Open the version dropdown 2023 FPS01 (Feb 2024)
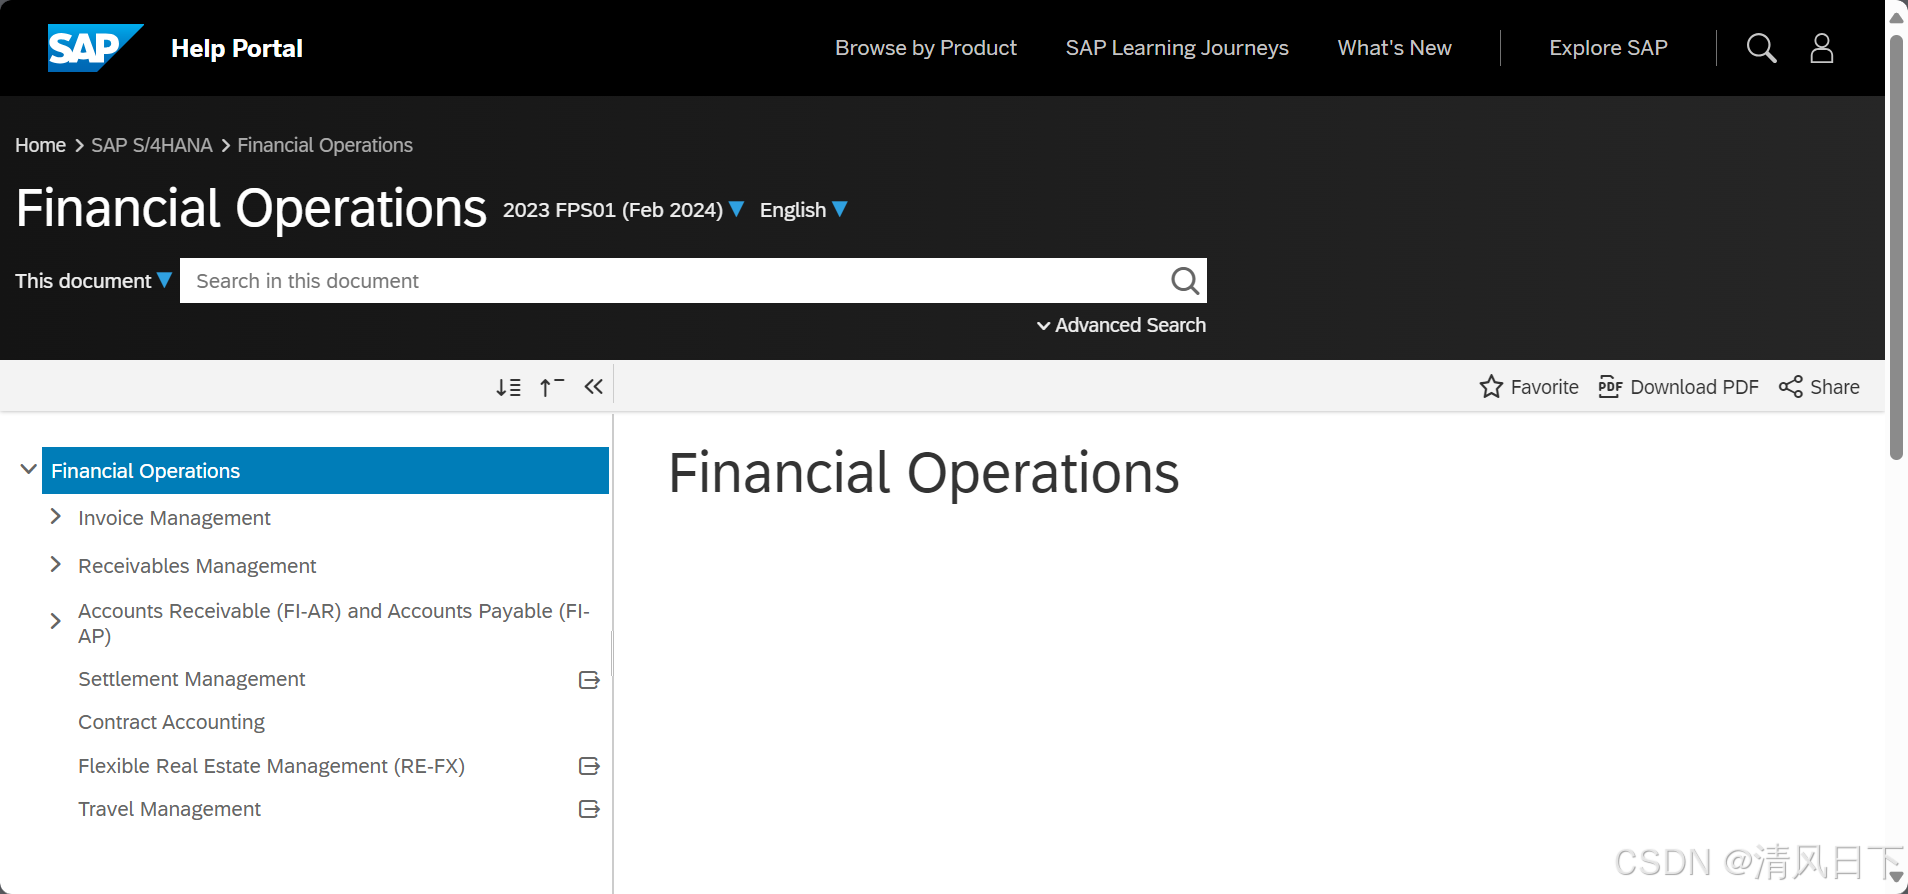Screen dimensions: 1908x894 (623, 210)
